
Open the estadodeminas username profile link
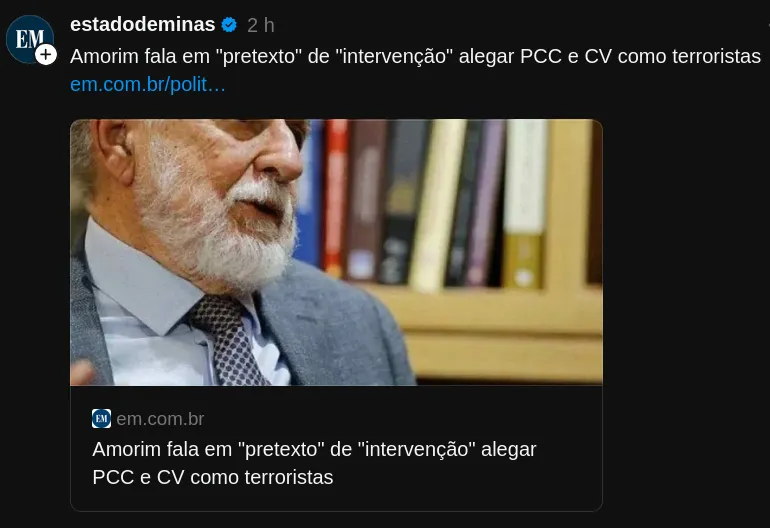[142, 25]
